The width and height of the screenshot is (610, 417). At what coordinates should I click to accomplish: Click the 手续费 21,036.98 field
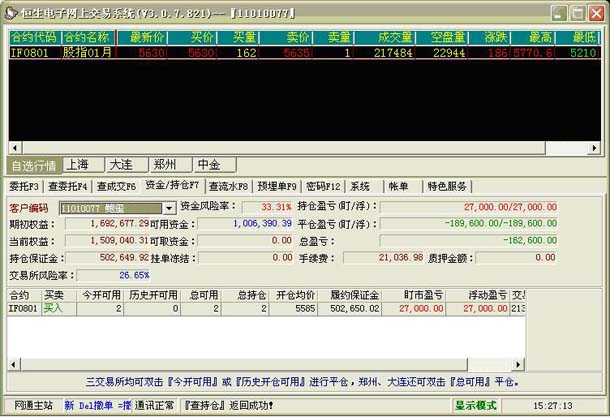(x=384, y=258)
